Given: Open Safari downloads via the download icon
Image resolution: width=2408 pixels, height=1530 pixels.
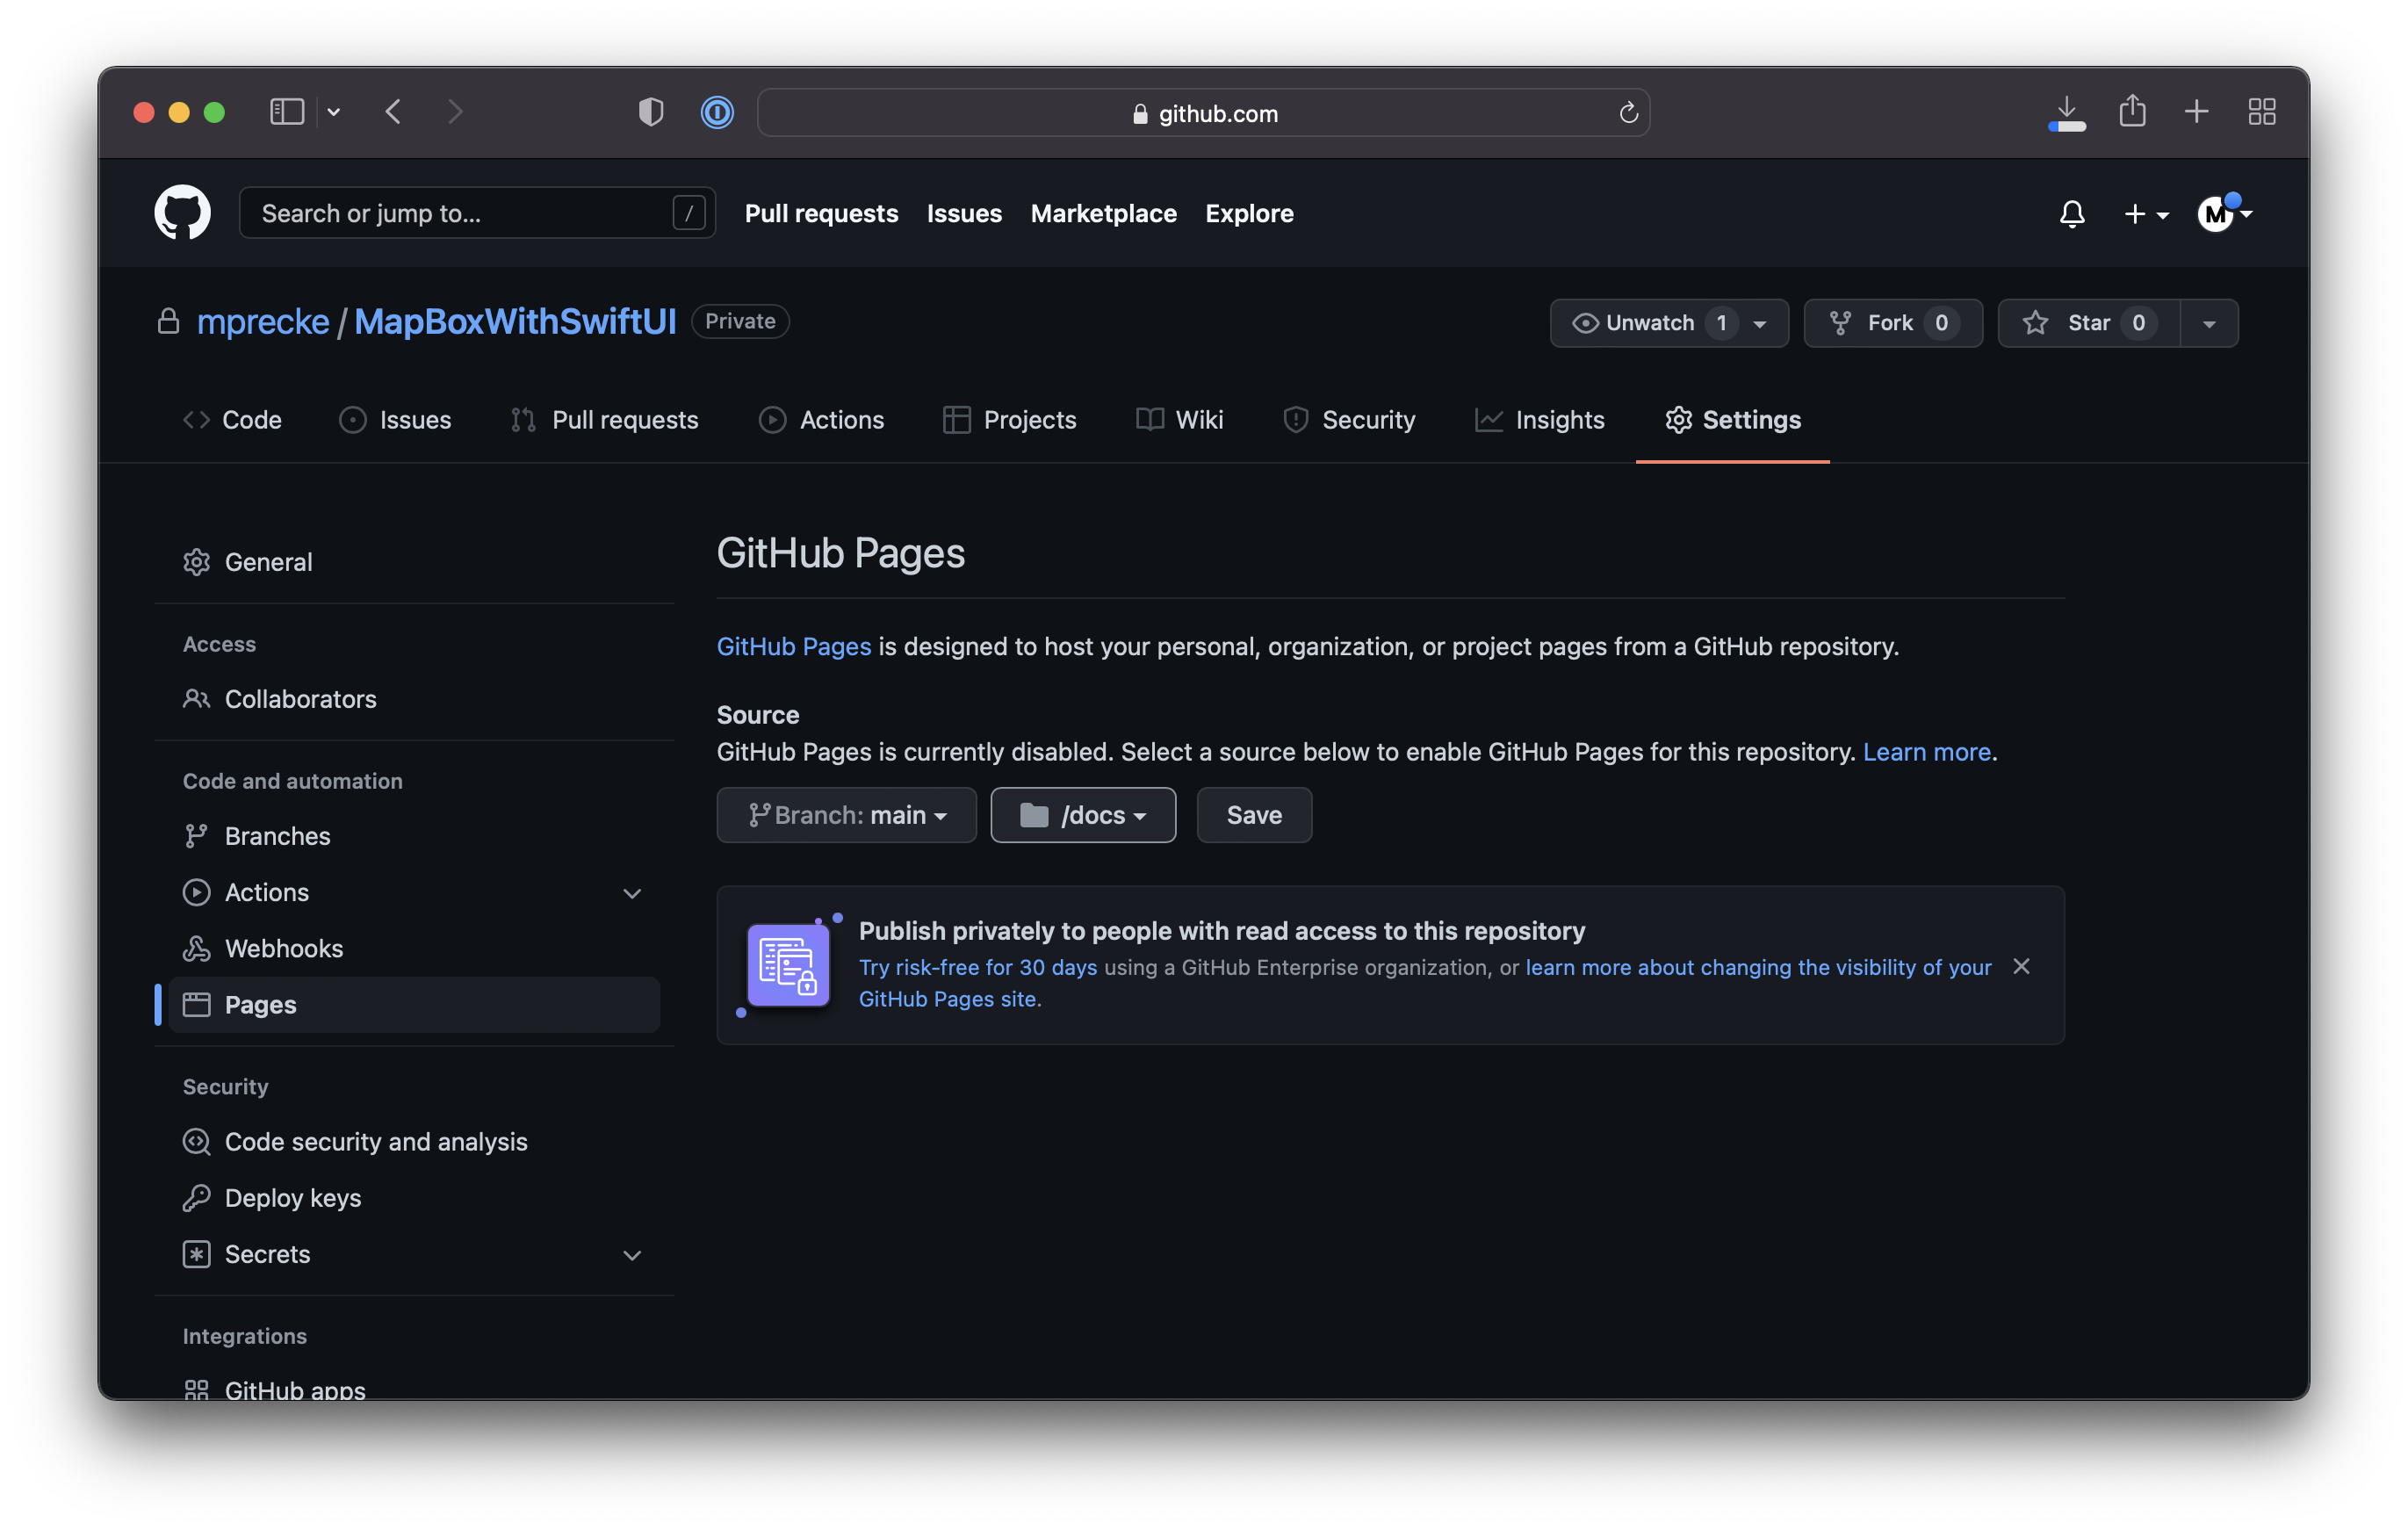Looking at the screenshot, I should [x=2068, y=112].
